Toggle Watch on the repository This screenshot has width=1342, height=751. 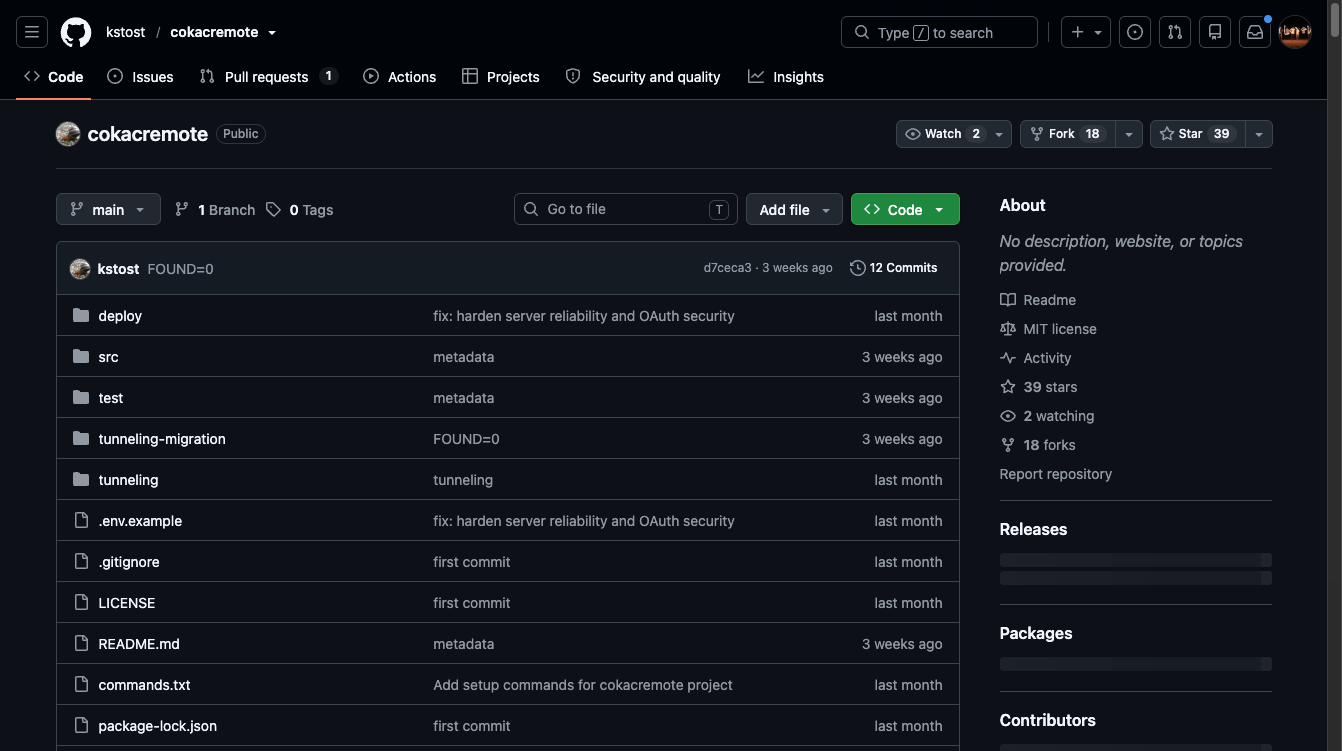pyautogui.click(x=954, y=134)
